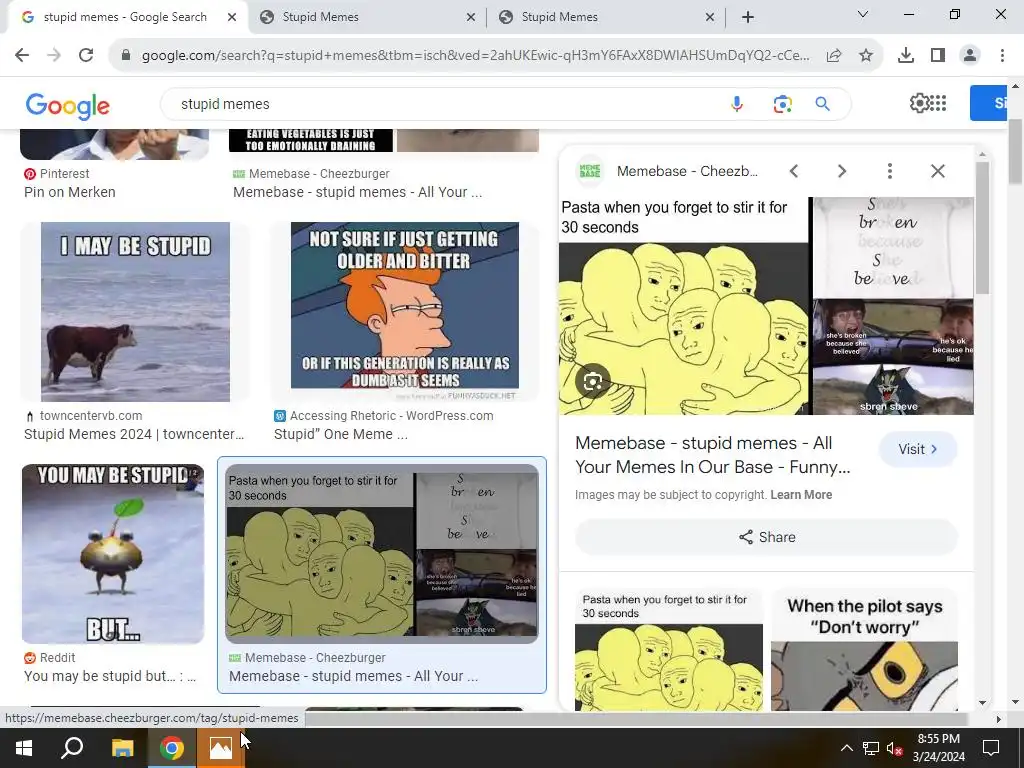The image size is (1024, 768).
Task: Close the third Stupid Memes tab
Action: [x=710, y=18]
